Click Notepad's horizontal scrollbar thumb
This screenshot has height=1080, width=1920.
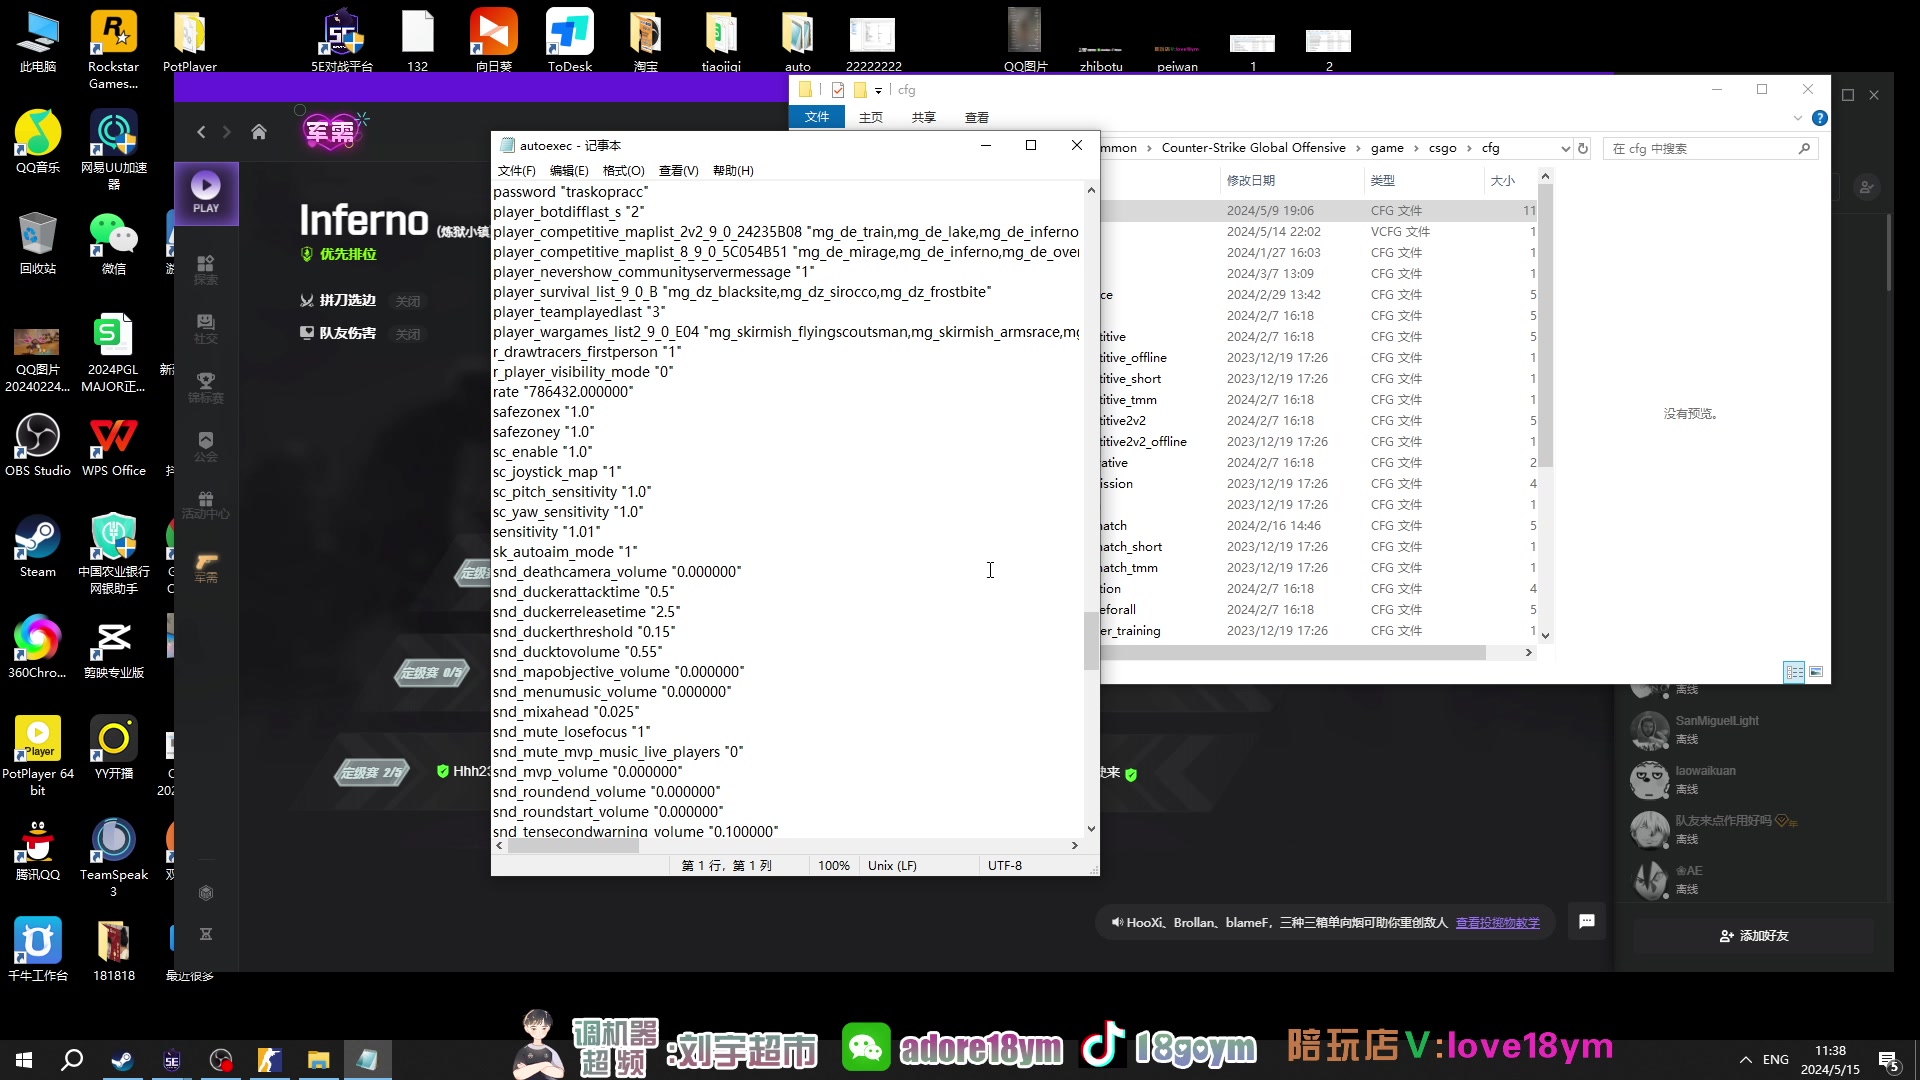click(573, 846)
